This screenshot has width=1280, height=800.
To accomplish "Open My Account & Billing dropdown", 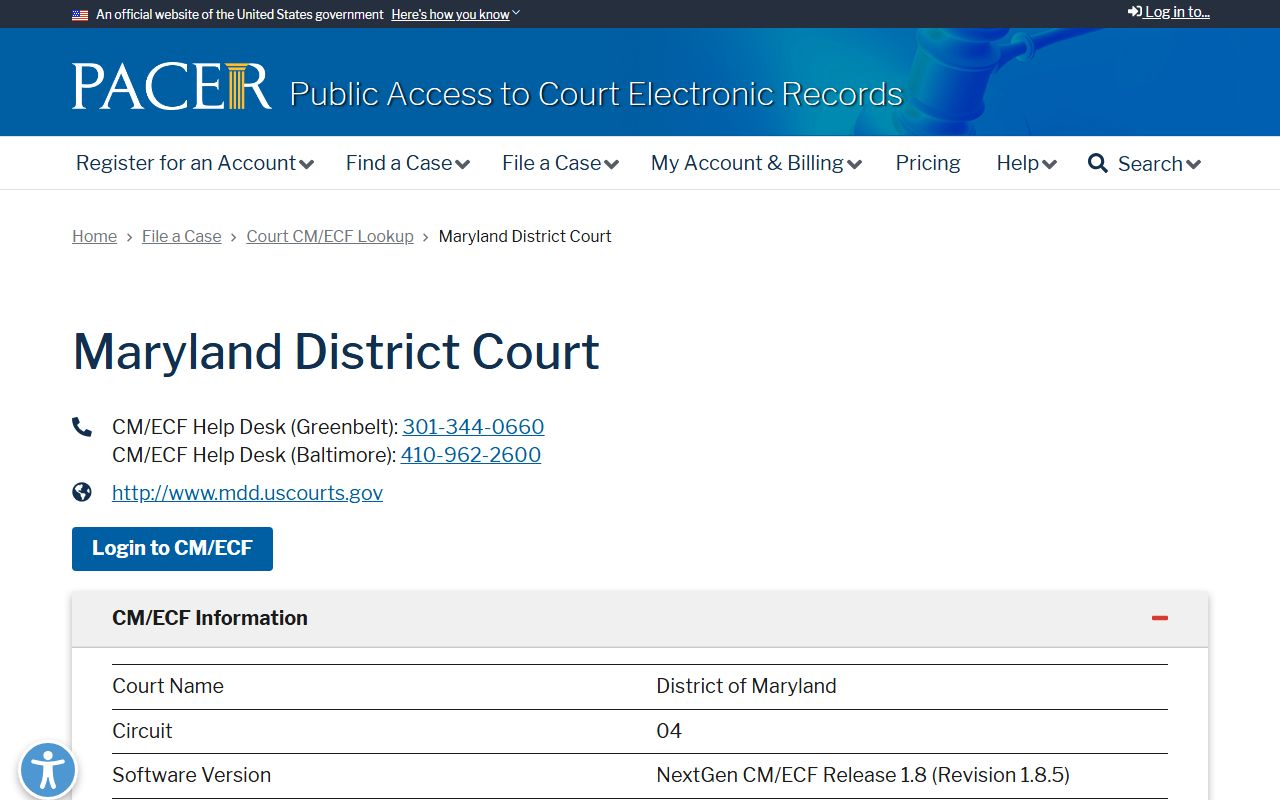I will click(x=756, y=163).
